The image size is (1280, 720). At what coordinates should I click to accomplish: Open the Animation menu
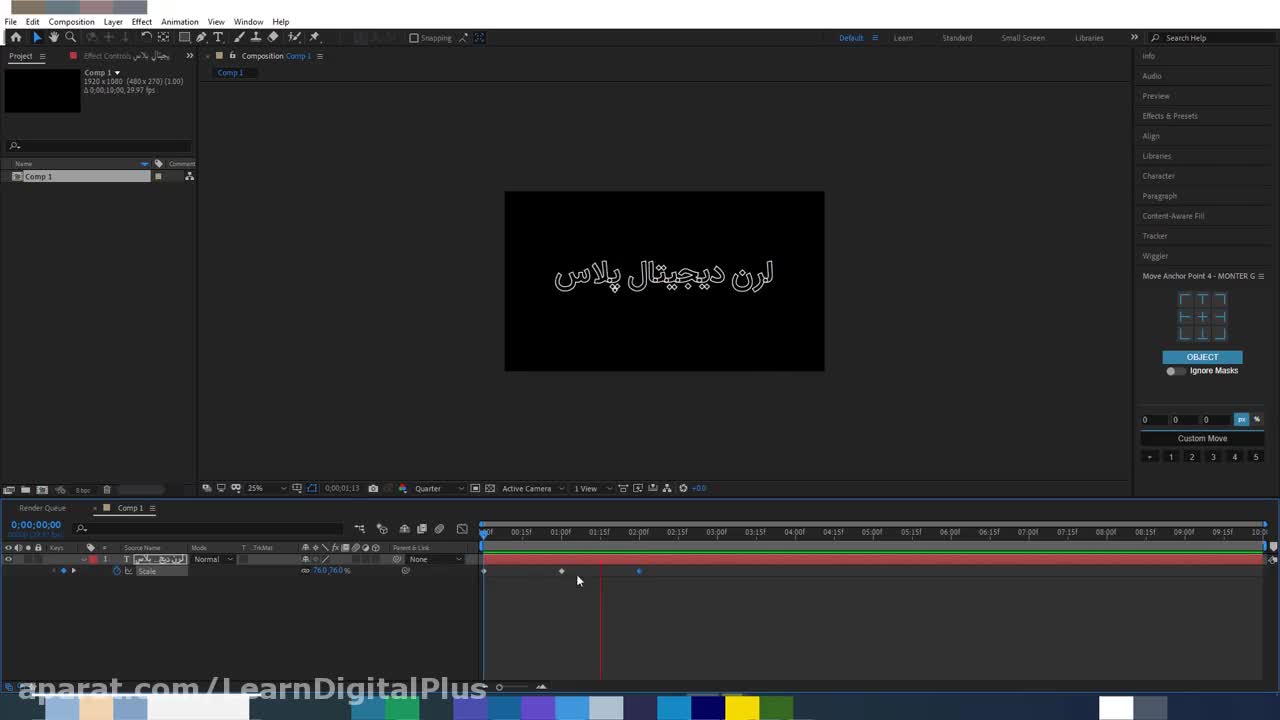180,22
